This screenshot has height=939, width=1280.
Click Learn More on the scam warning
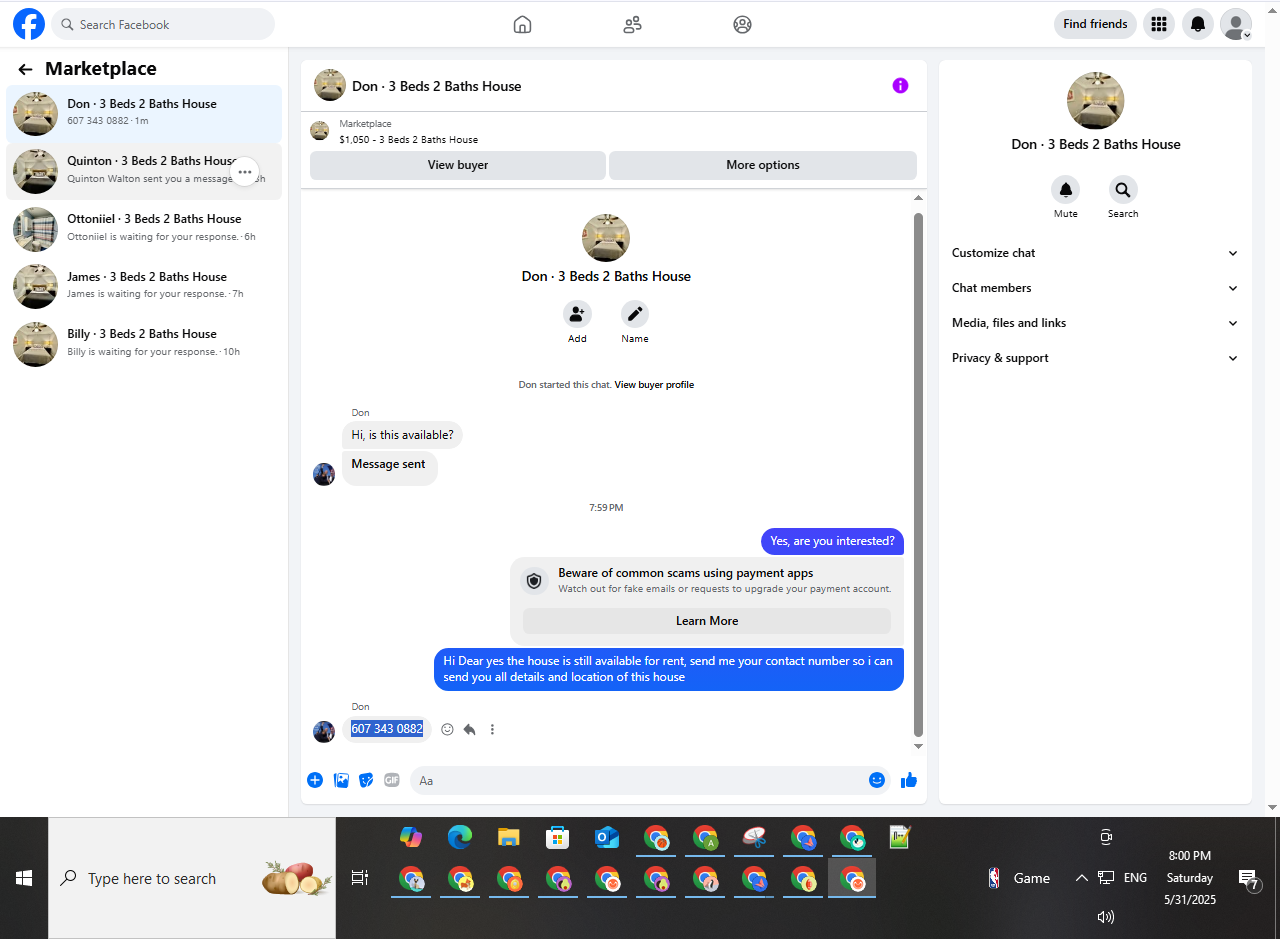[707, 621]
